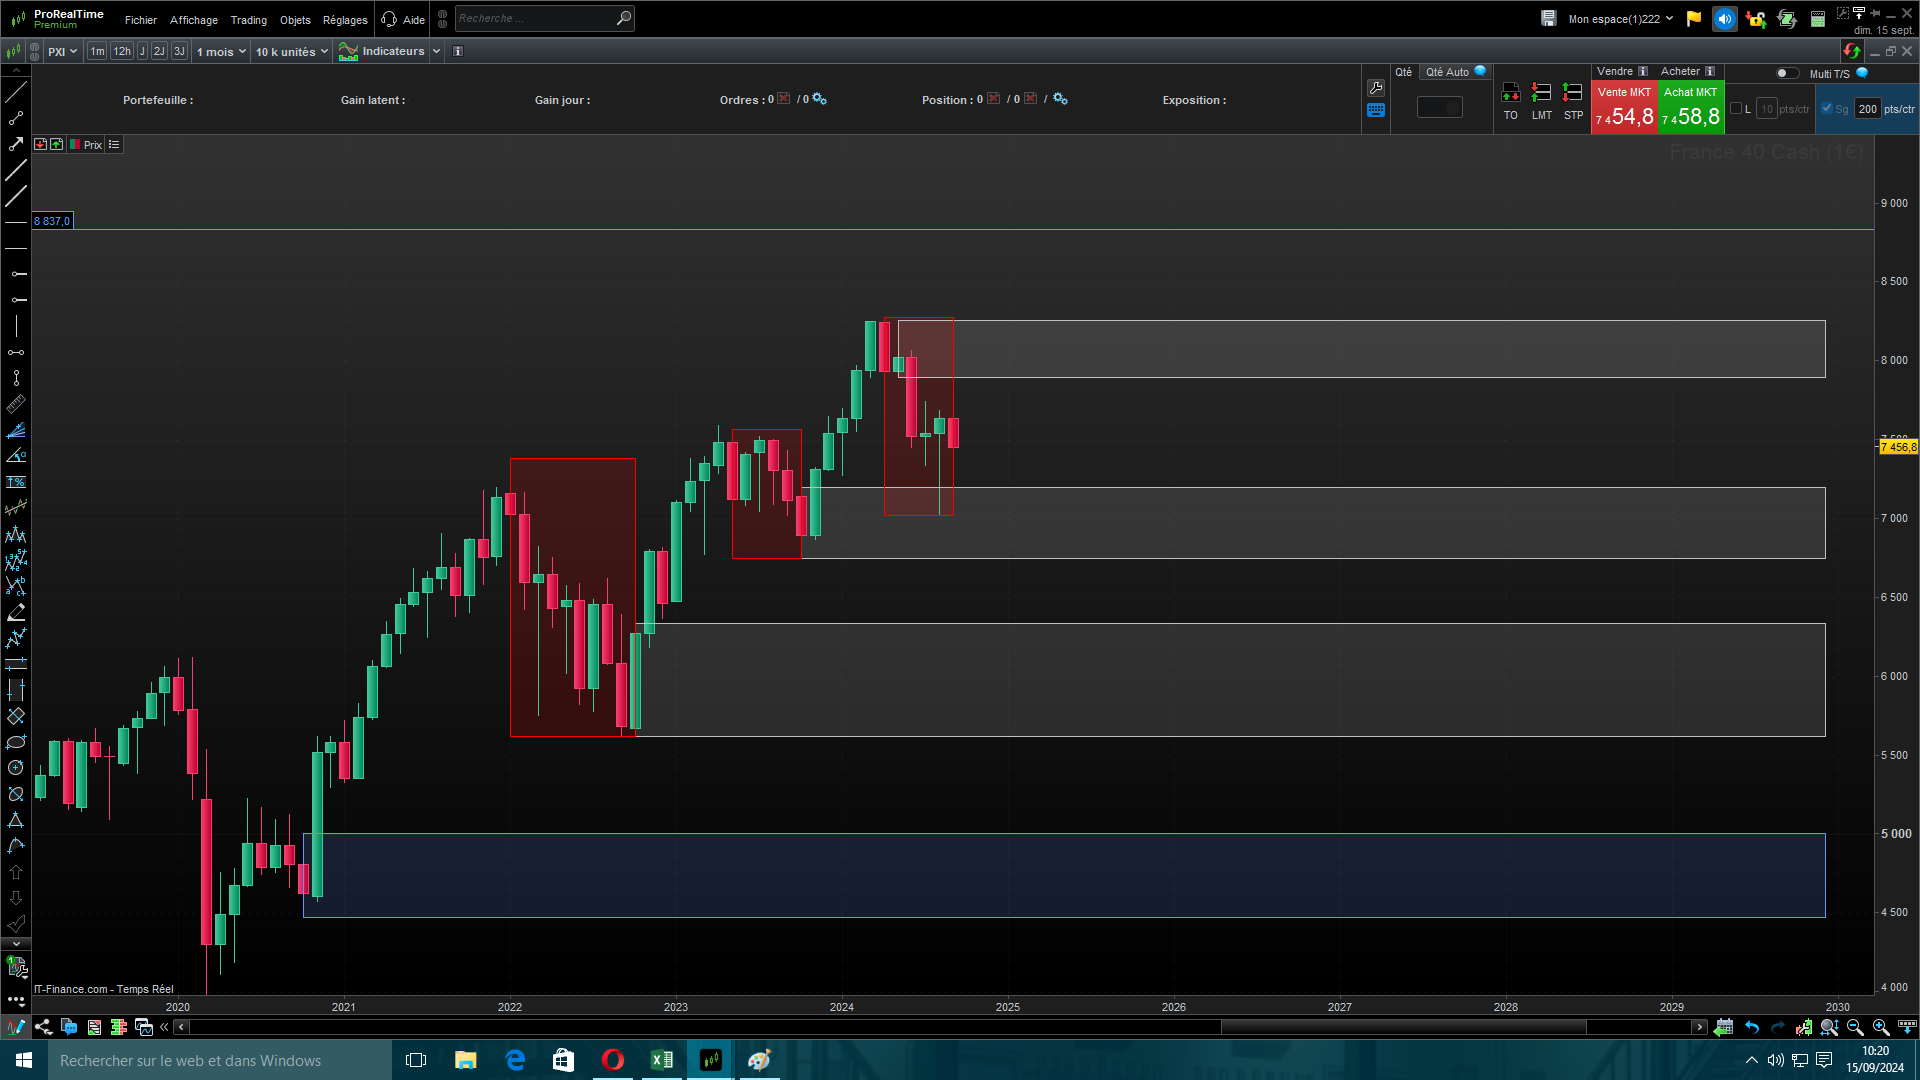Image resolution: width=1920 pixels, height=1080 pixels.
Task: Select the Fibonacci percent retracement tool
Action: click(16, 482)
